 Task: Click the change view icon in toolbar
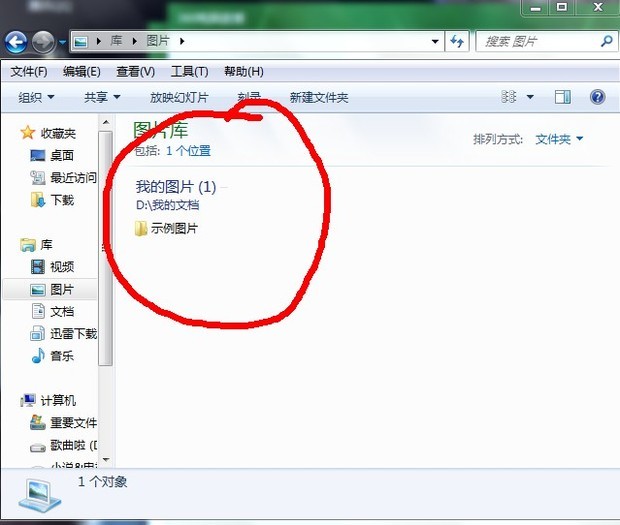pos(508,96)
